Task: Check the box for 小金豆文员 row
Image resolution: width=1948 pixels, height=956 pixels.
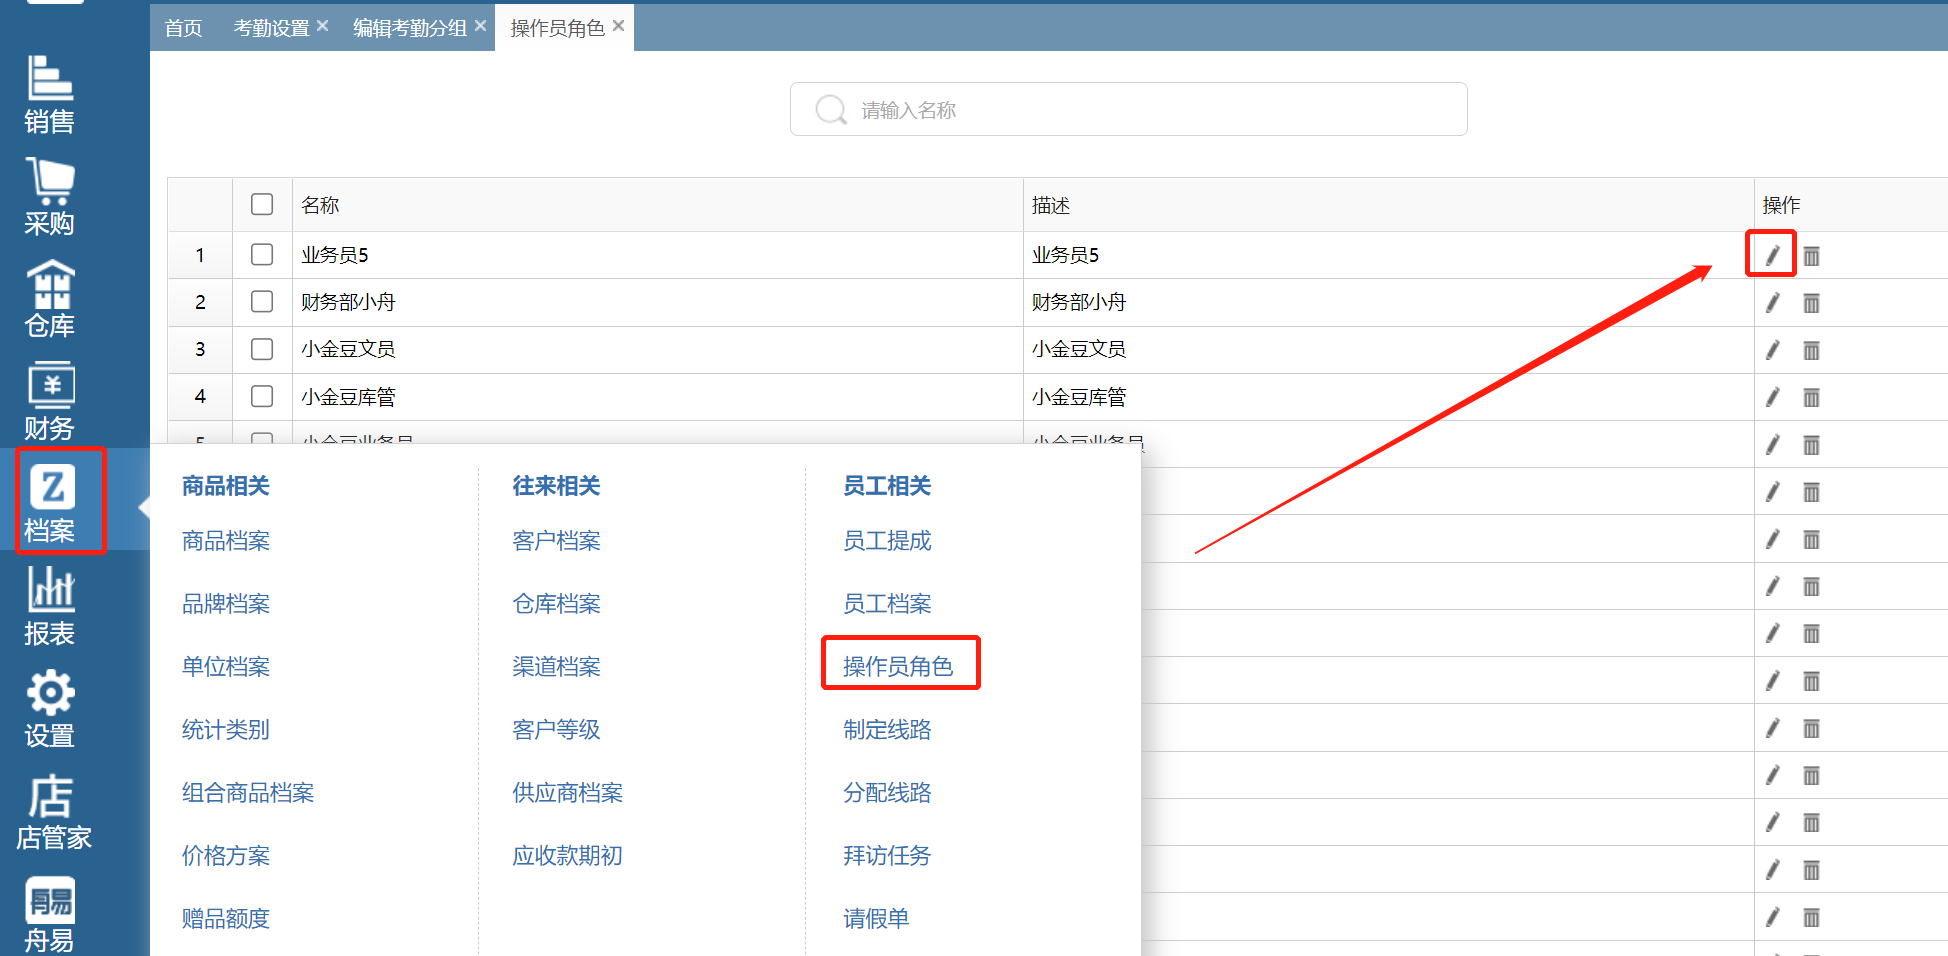Action: (262, 348)
